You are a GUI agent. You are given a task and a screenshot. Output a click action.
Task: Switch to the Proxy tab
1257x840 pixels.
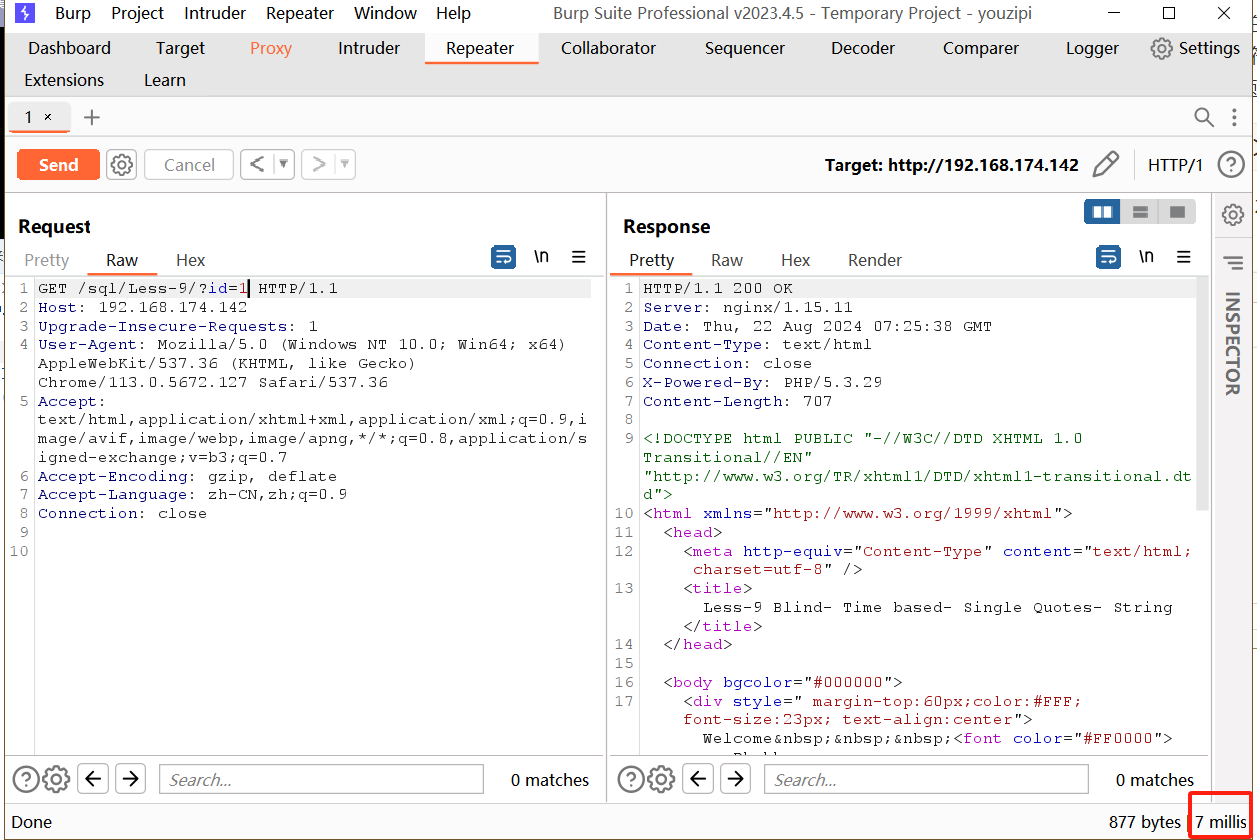pos(271,48)
